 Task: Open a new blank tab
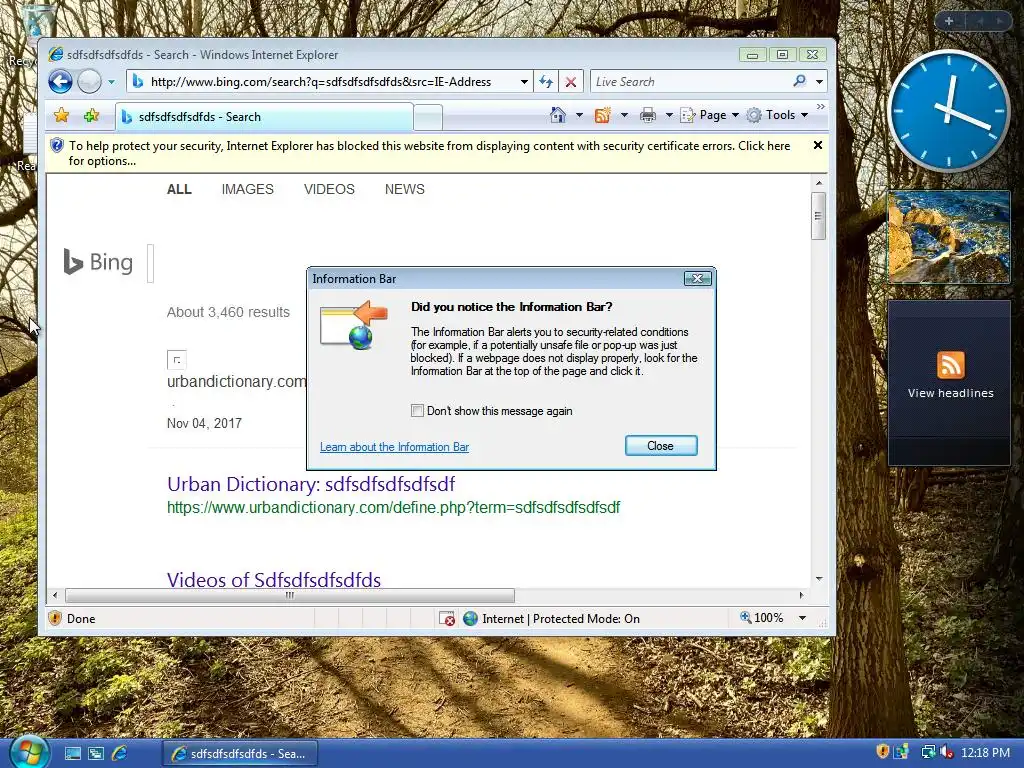(428, 118)
